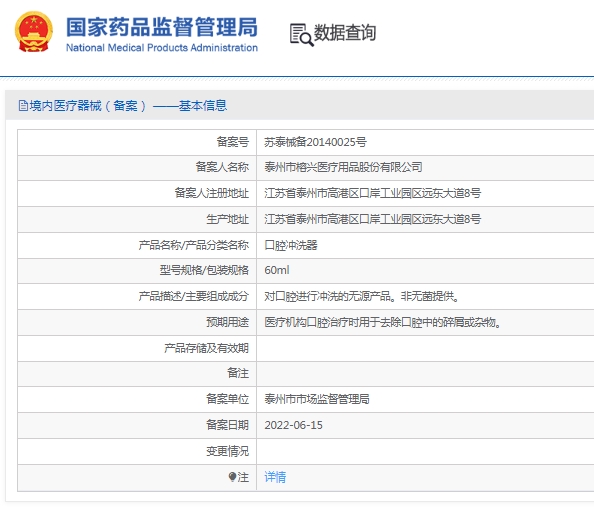Click intended use text 医疗机构口腔治疗时用于去除...
The image size is (594, 507).
pyautogui.click(x=332, y=322)
